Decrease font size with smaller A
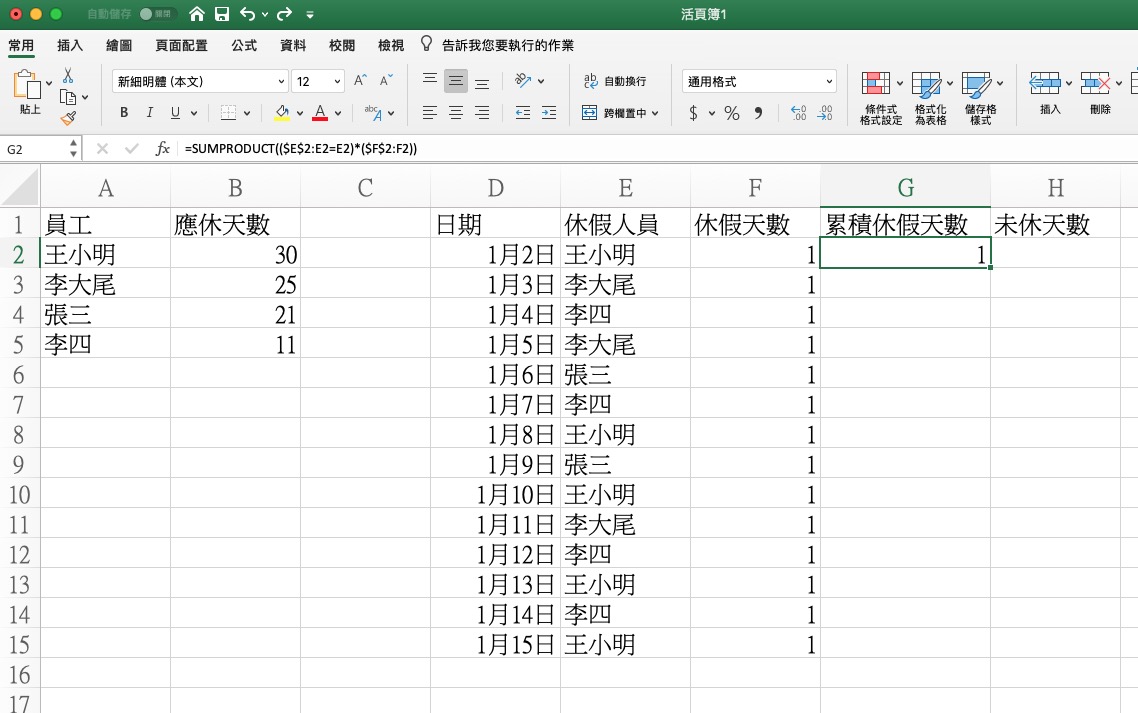 pos(386,81)
